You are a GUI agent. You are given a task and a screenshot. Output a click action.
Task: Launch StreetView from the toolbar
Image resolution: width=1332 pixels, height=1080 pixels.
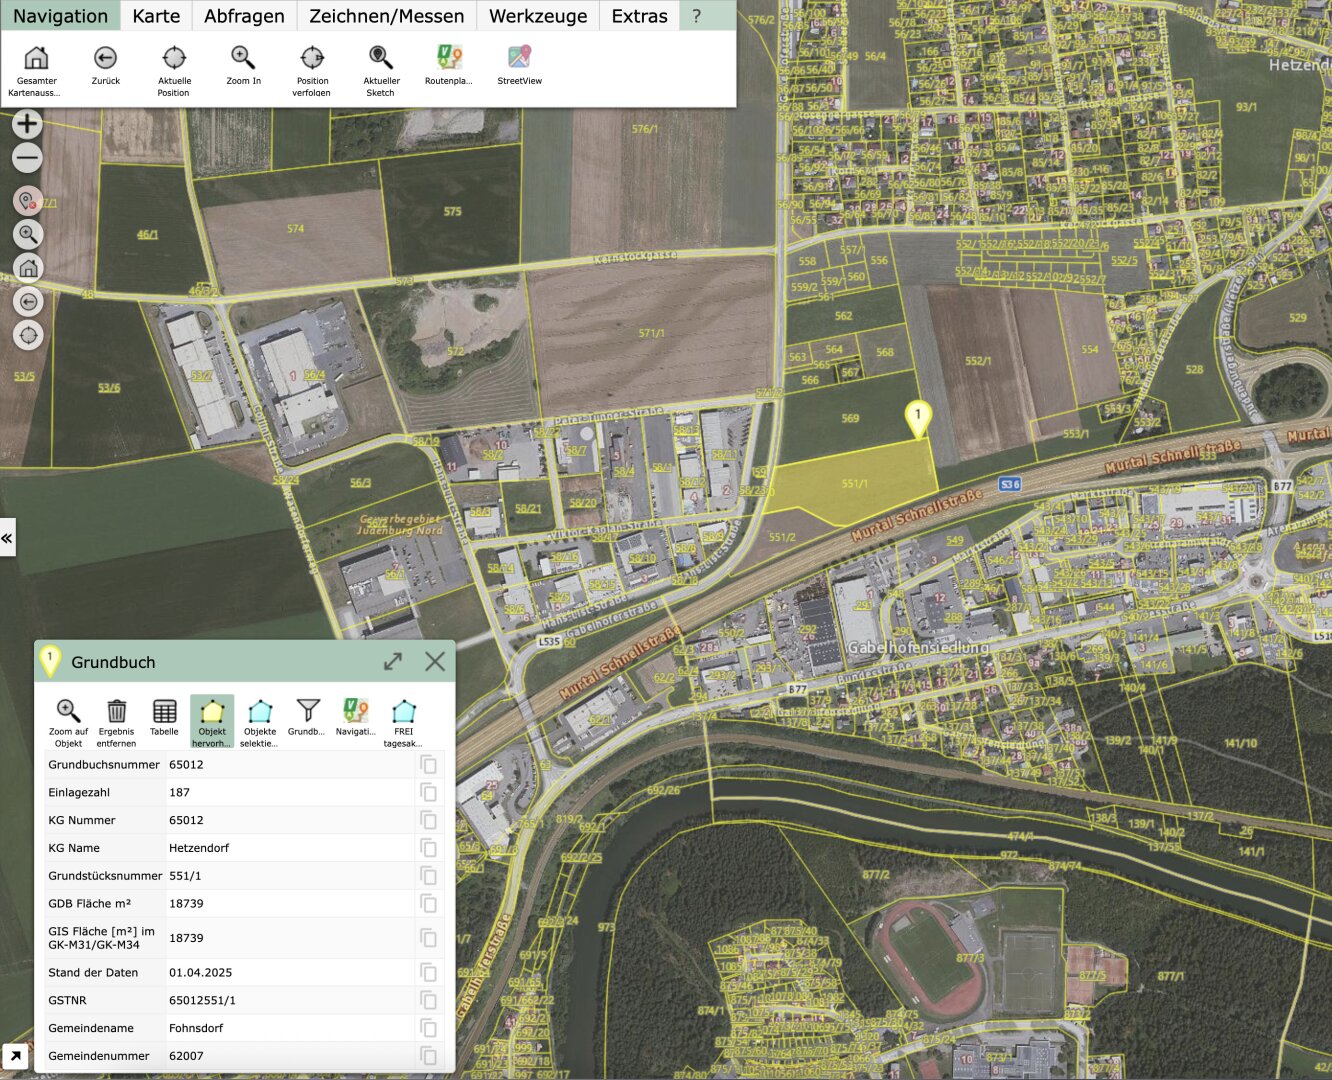tap(519, 58)
